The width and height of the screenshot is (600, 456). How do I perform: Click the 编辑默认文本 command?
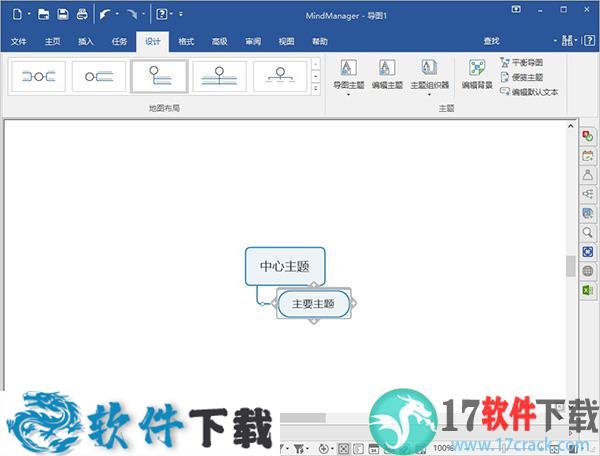point(529,92)
